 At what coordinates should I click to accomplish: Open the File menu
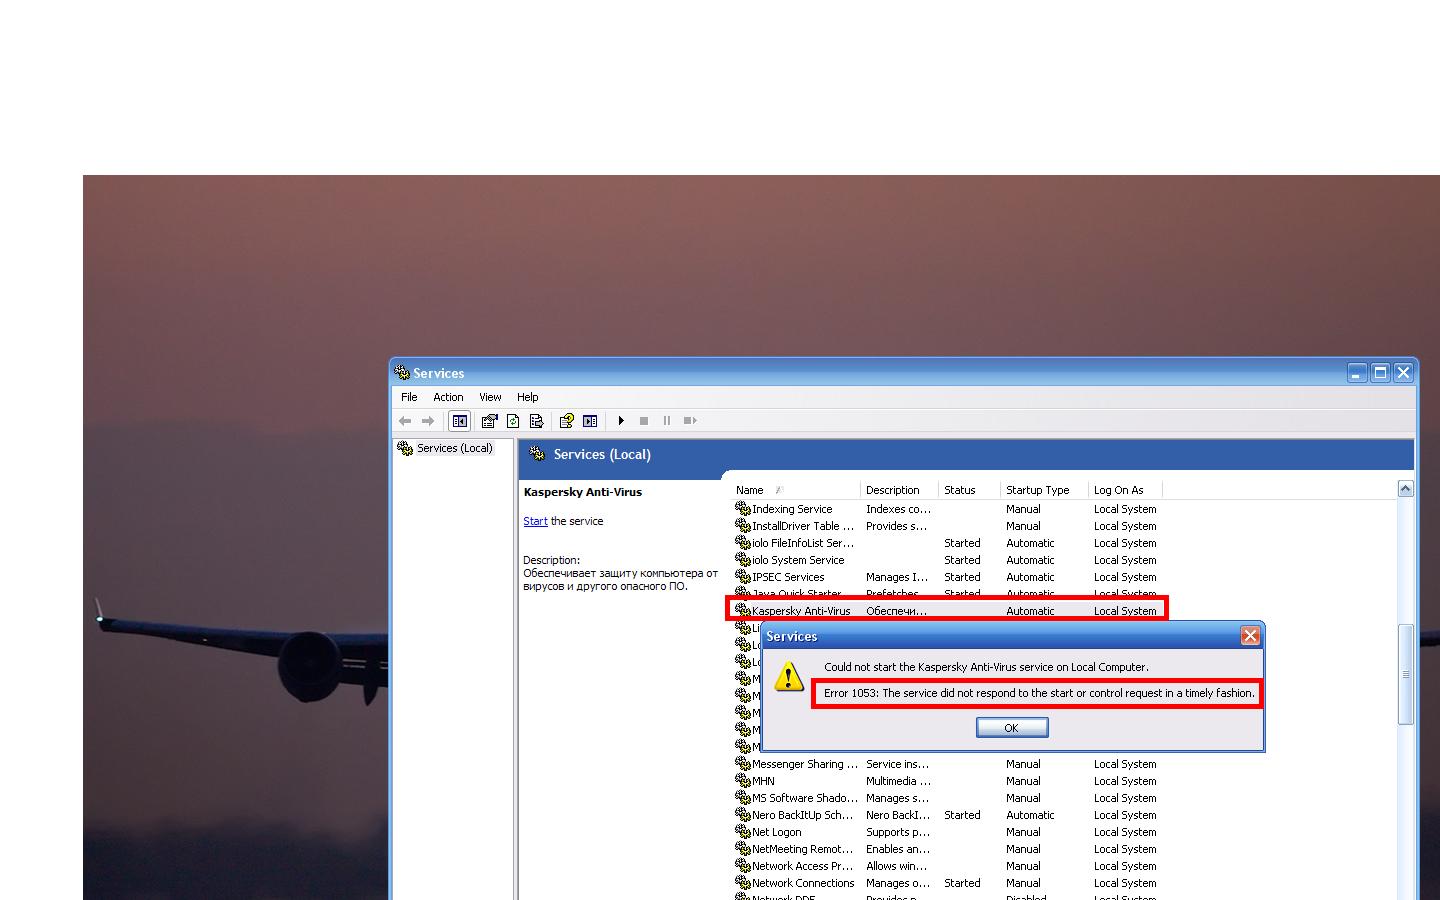409,397
